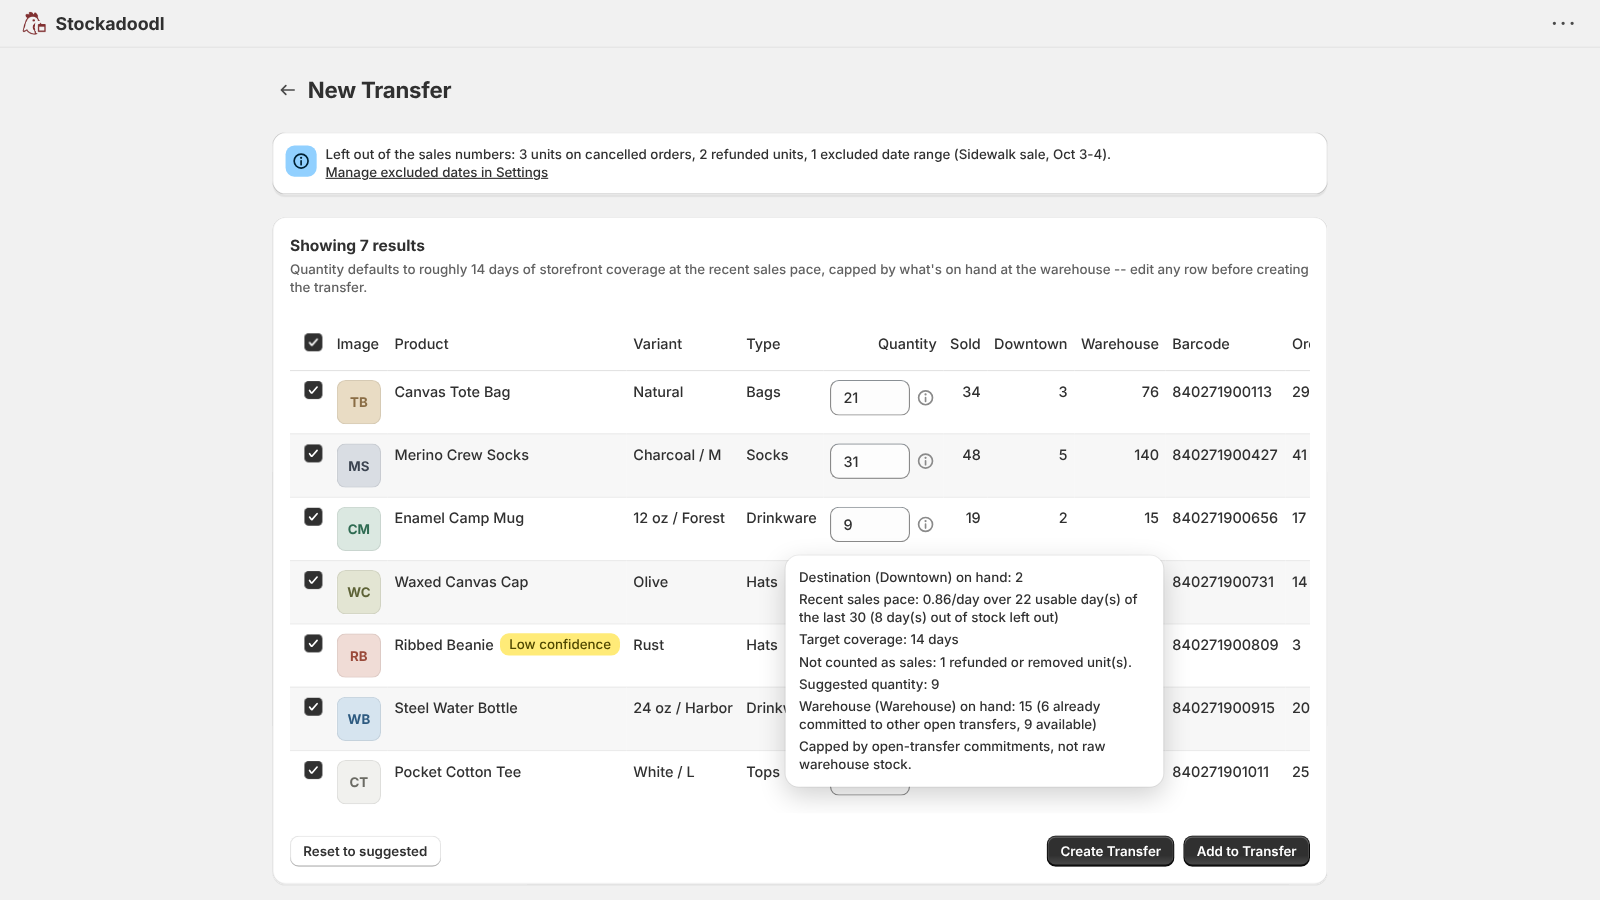Click the Sold column header
The height and width of the screenshot is (900, 1600).
point(965,344)
